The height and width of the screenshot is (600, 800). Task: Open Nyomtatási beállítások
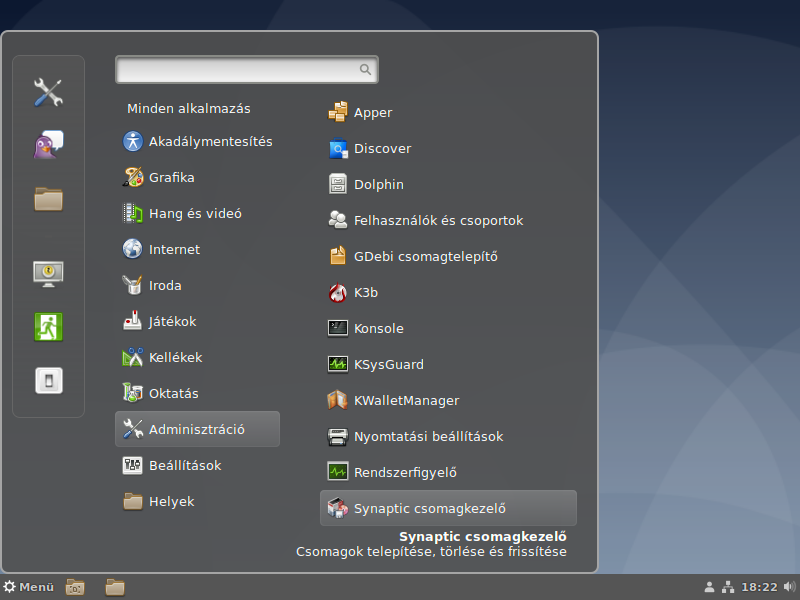(x=448, y=437)
